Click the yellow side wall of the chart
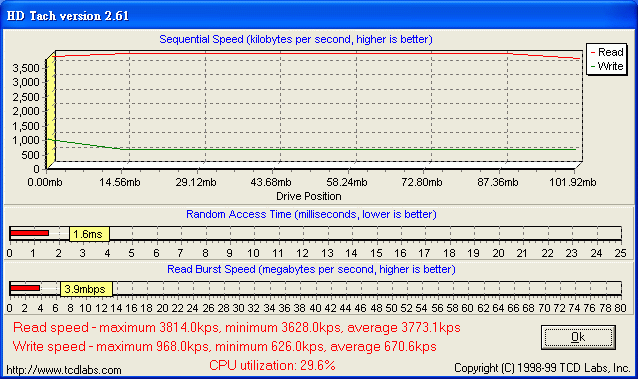Viewport: 638px width, 379px height. click(x=50, y=110)
